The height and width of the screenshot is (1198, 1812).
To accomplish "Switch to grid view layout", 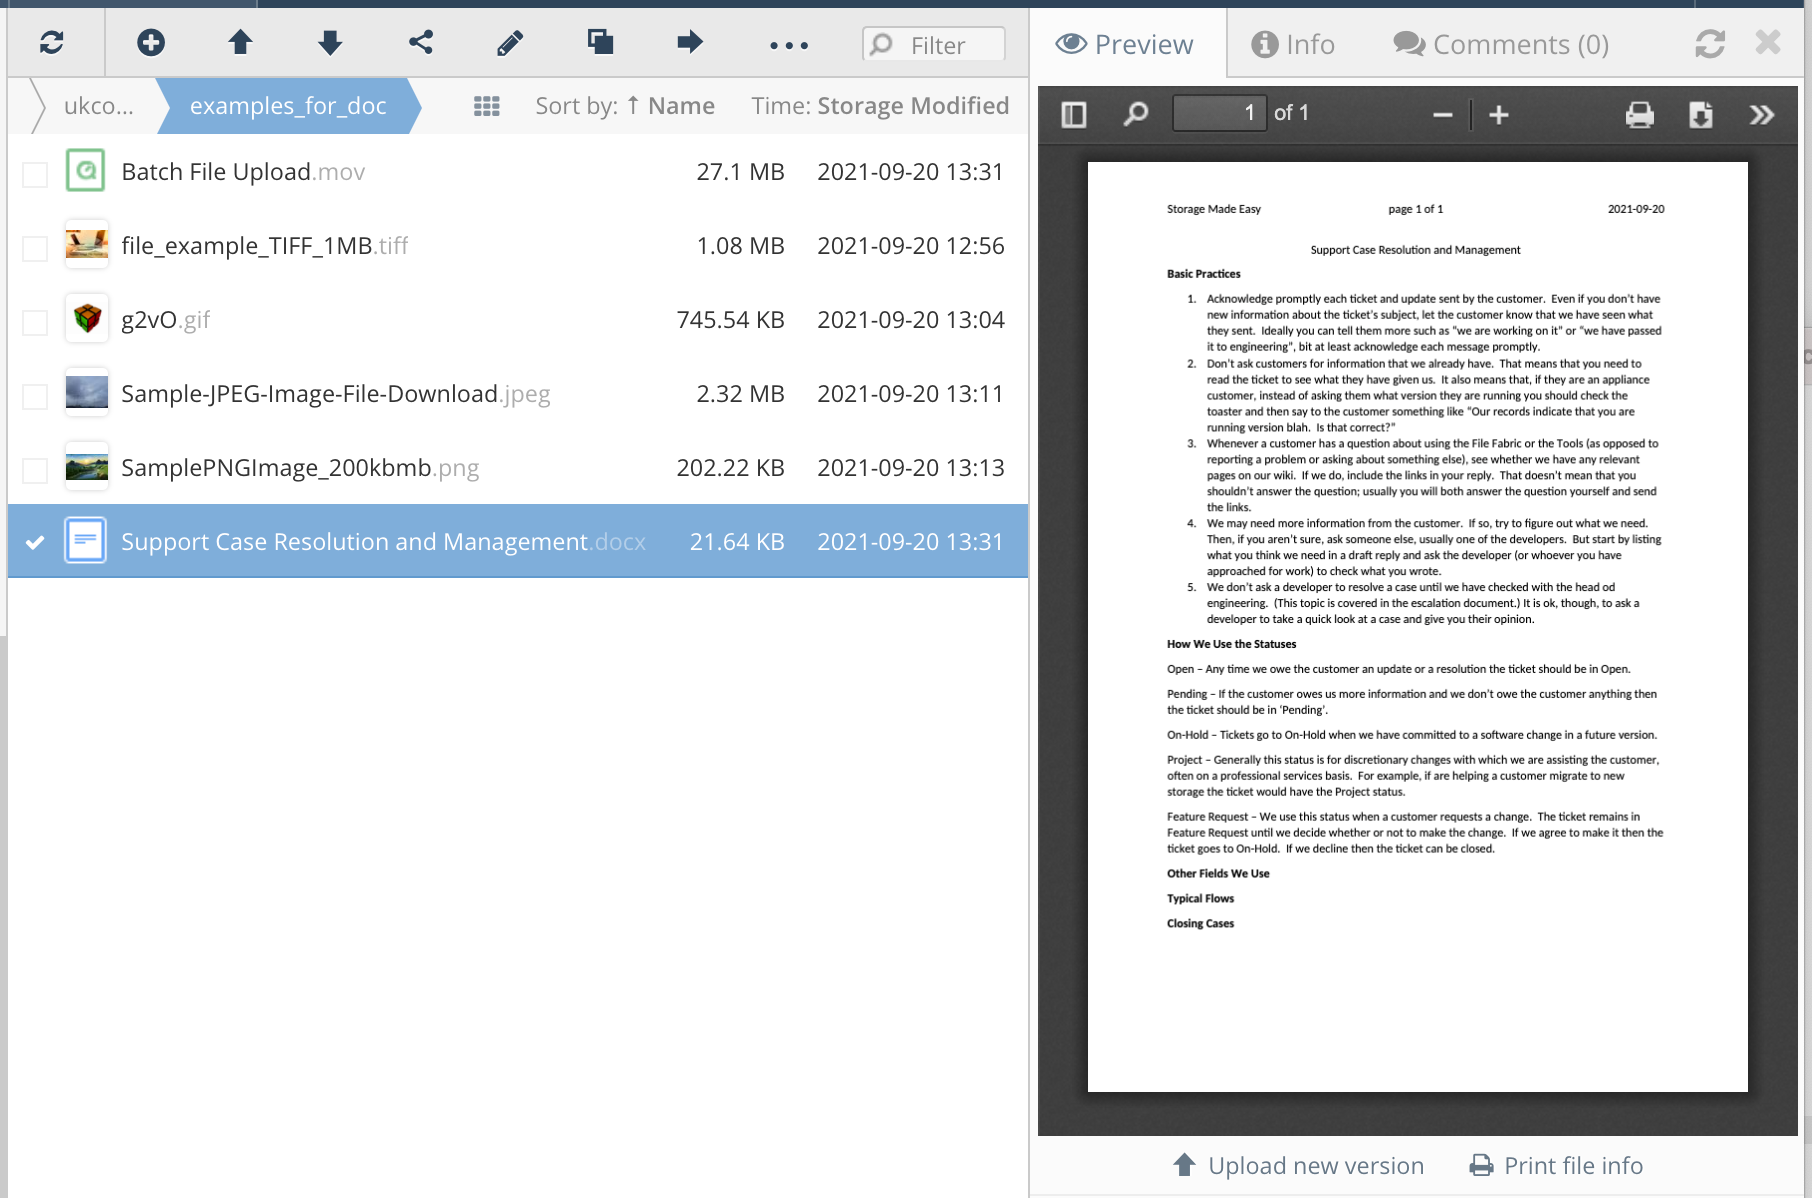I will (x=486, y=105).
